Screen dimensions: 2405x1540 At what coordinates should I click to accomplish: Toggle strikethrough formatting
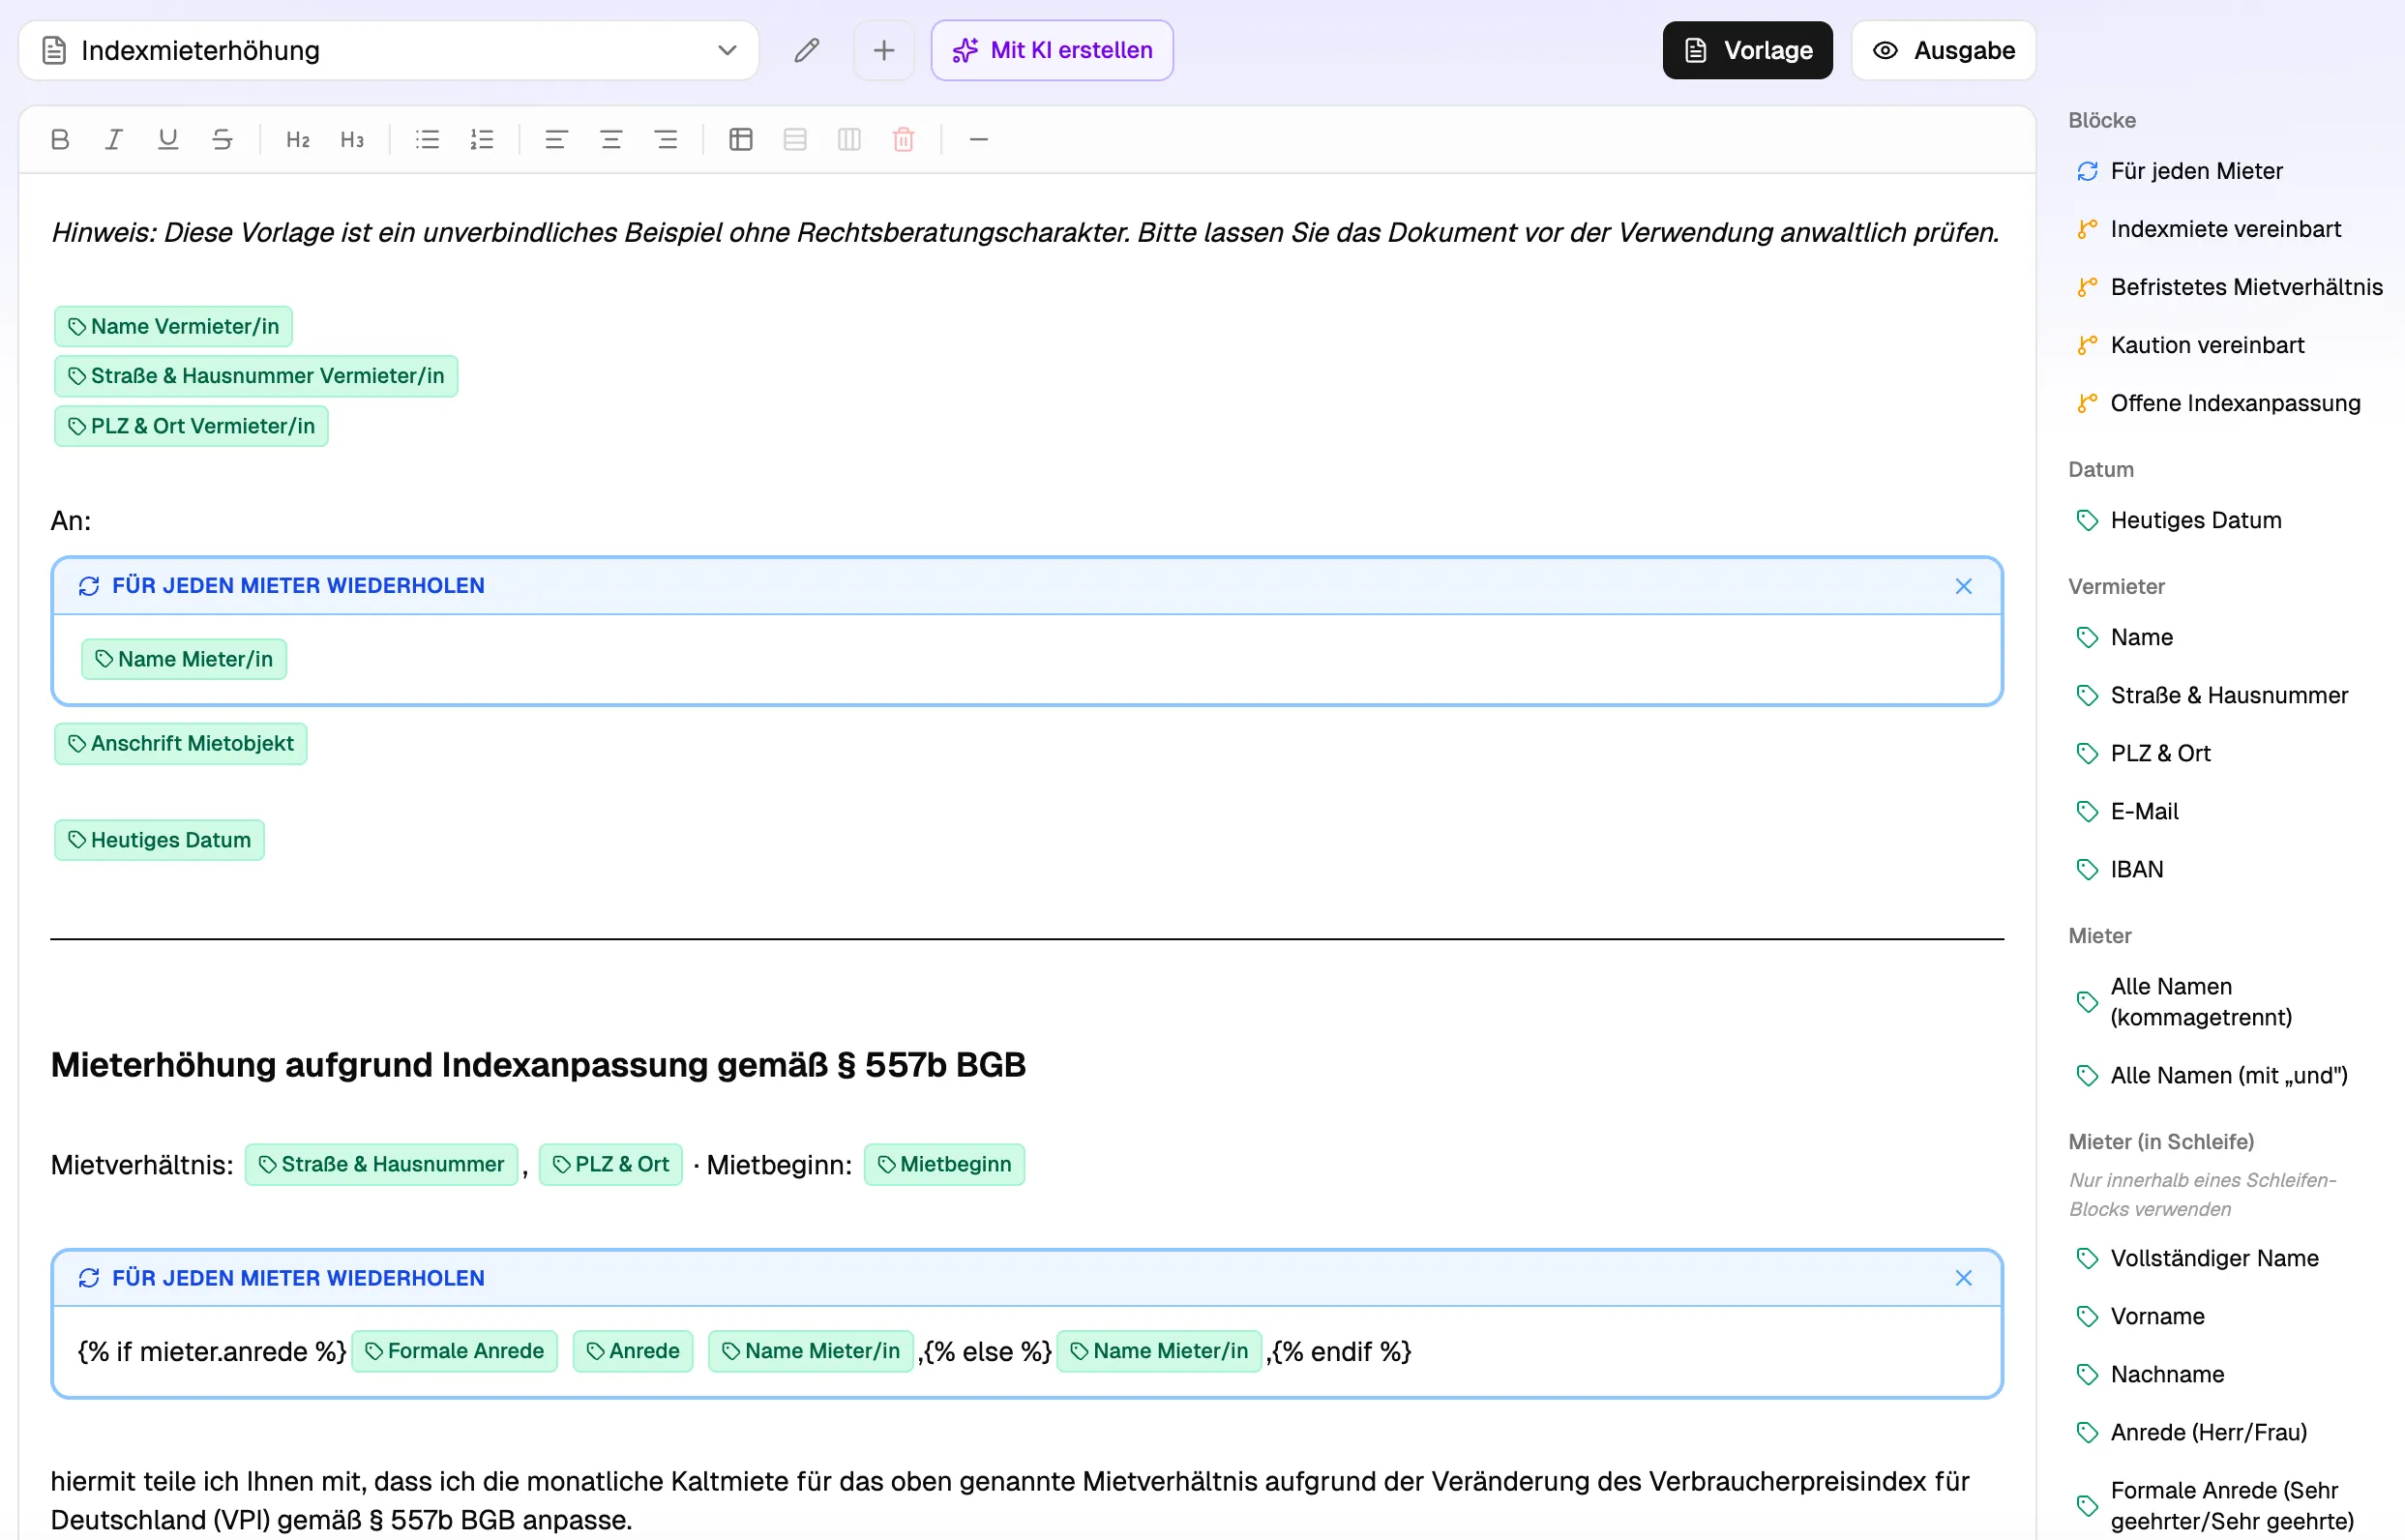[x=222, y=139]
